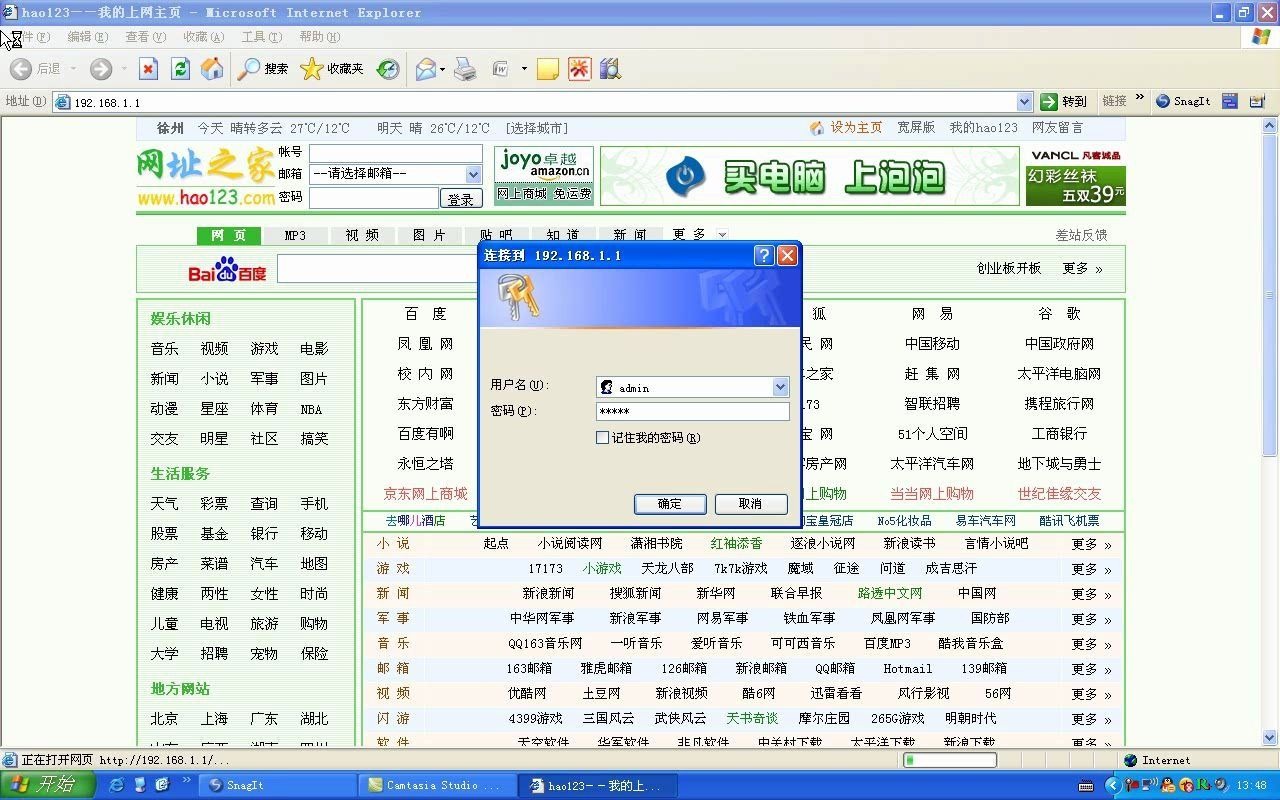Viewport: 1280px width, 800px height.
Task: Expand the Forward button history arrow
Action: pyautogui.click(x=123, y=69)
